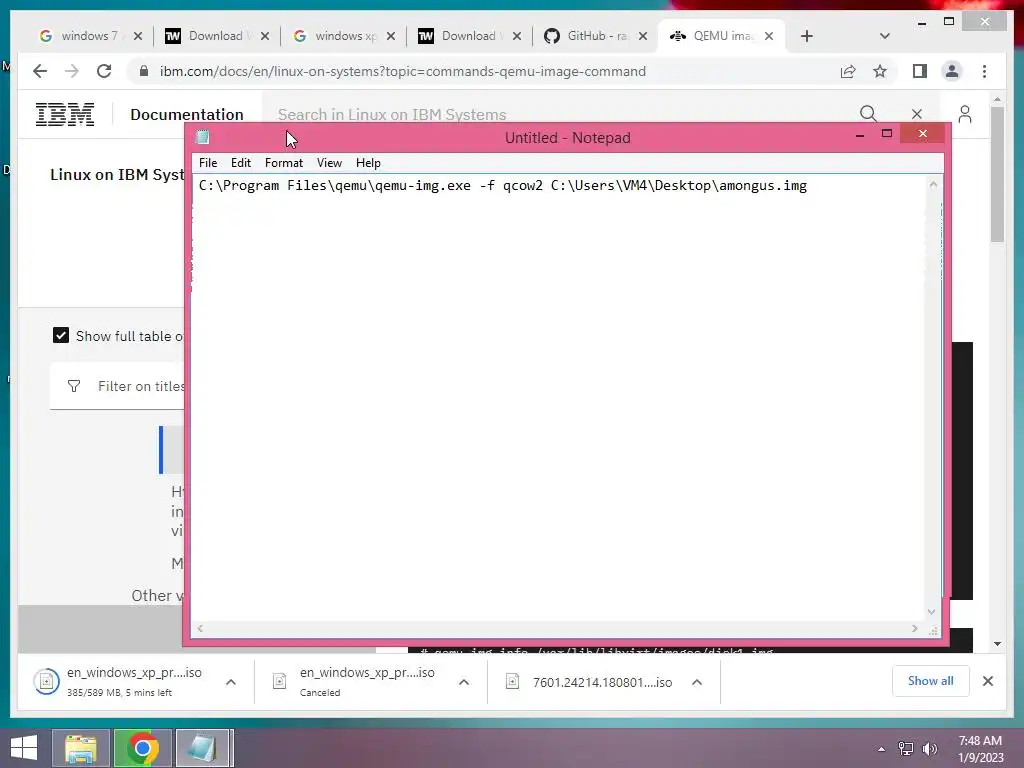Click the IBM logo

point(65,114)
